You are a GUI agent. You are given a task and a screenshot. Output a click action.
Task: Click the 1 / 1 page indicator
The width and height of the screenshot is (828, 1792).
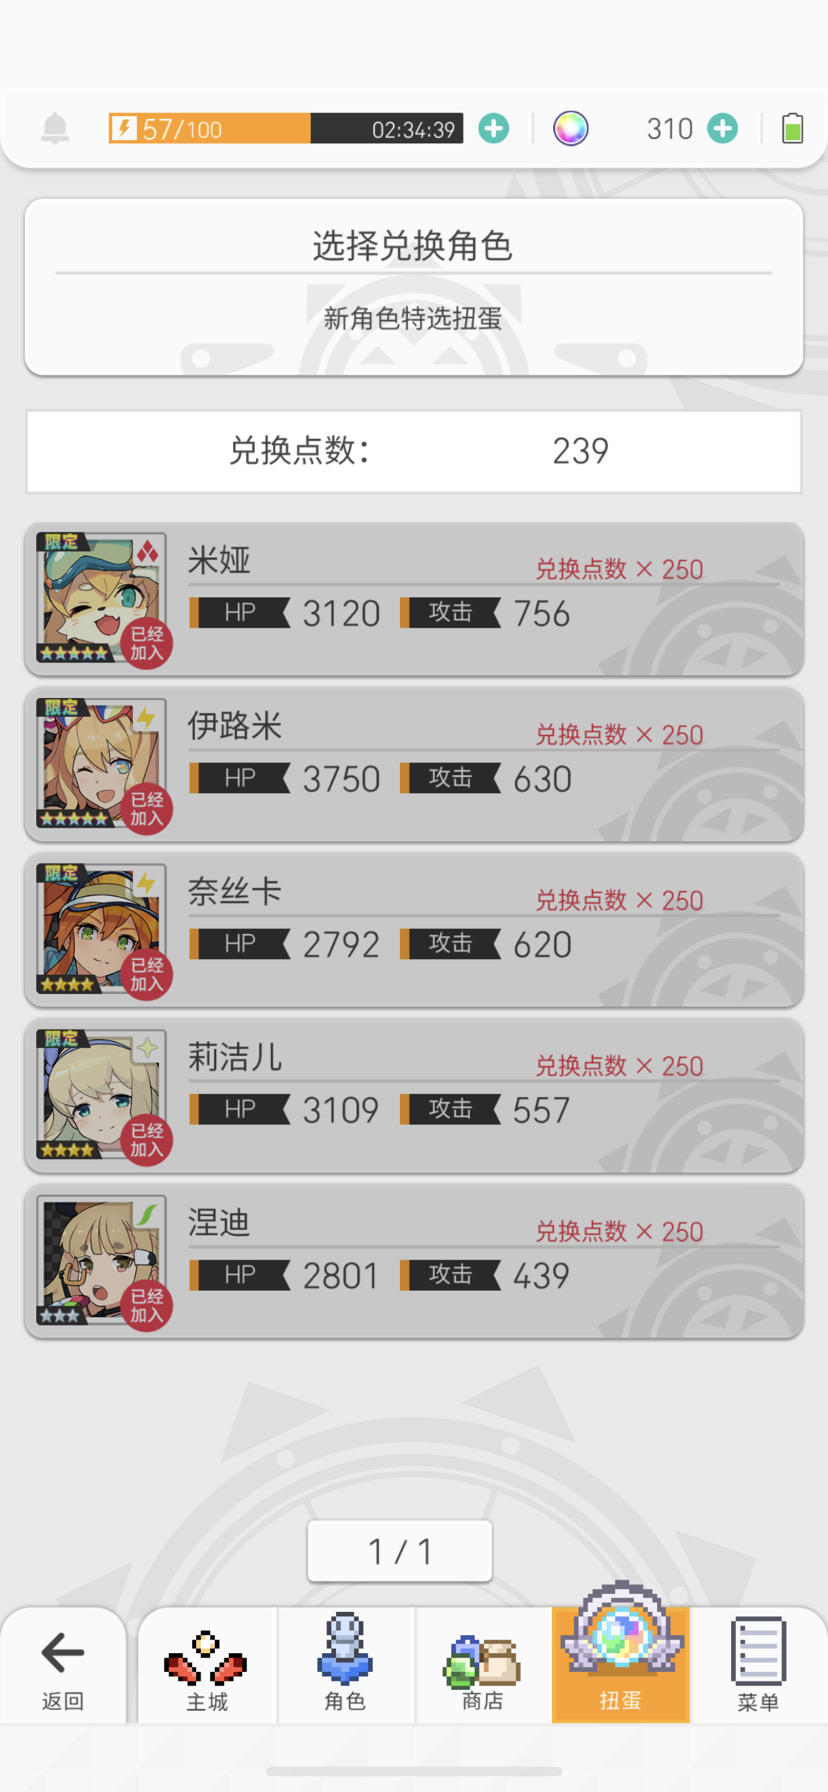click(x=400, y=1551)
